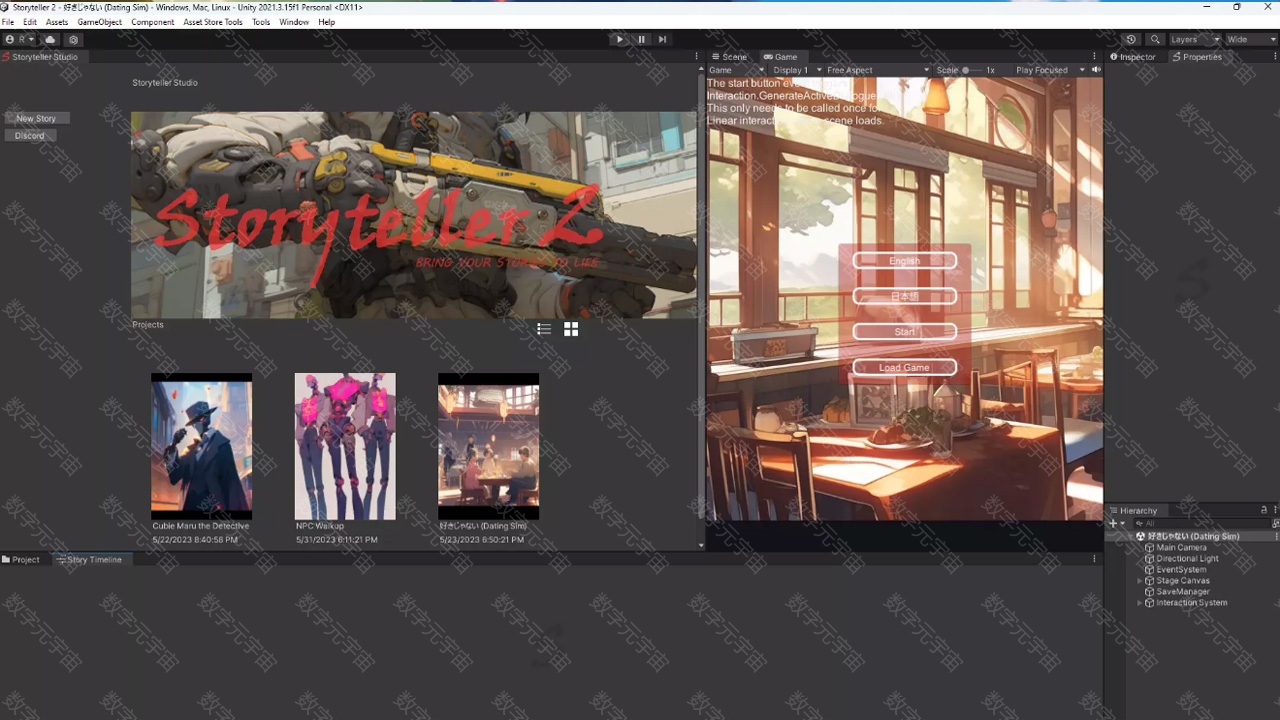1280x720 pixels.
Task: Select EventSystem in the Hierarchy
Action: 1181,570
